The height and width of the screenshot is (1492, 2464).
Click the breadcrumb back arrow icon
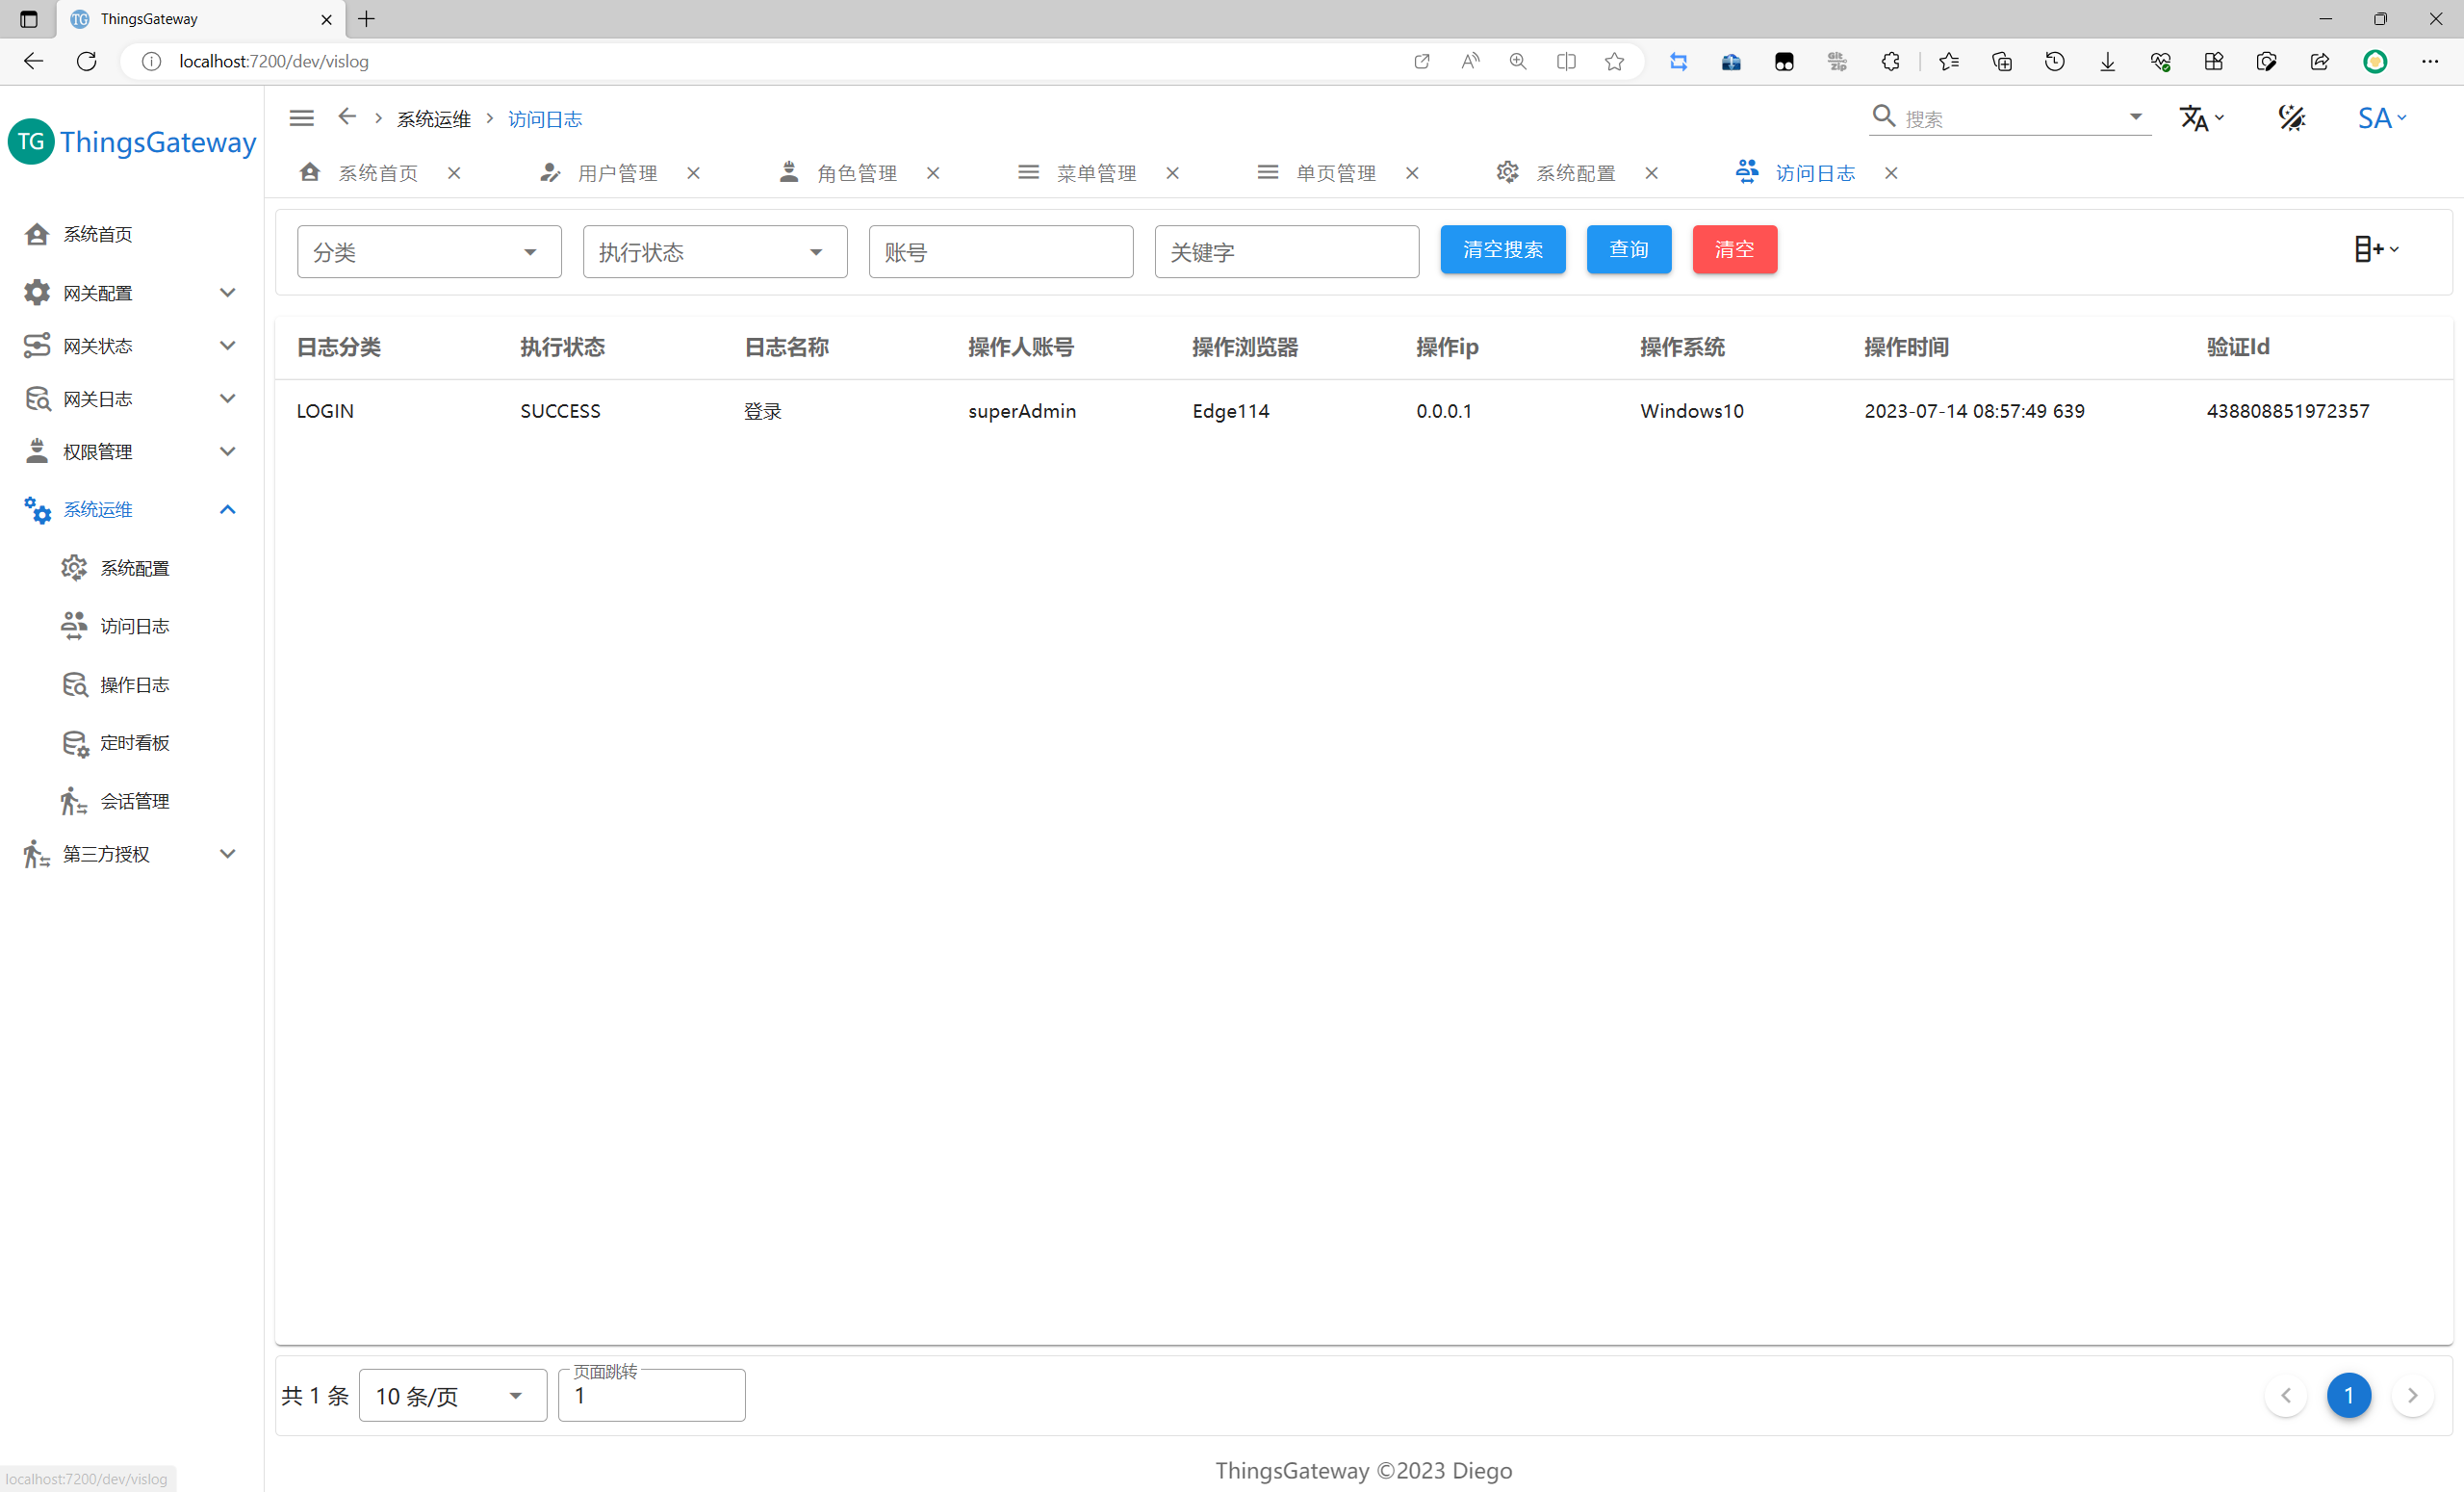347,117
